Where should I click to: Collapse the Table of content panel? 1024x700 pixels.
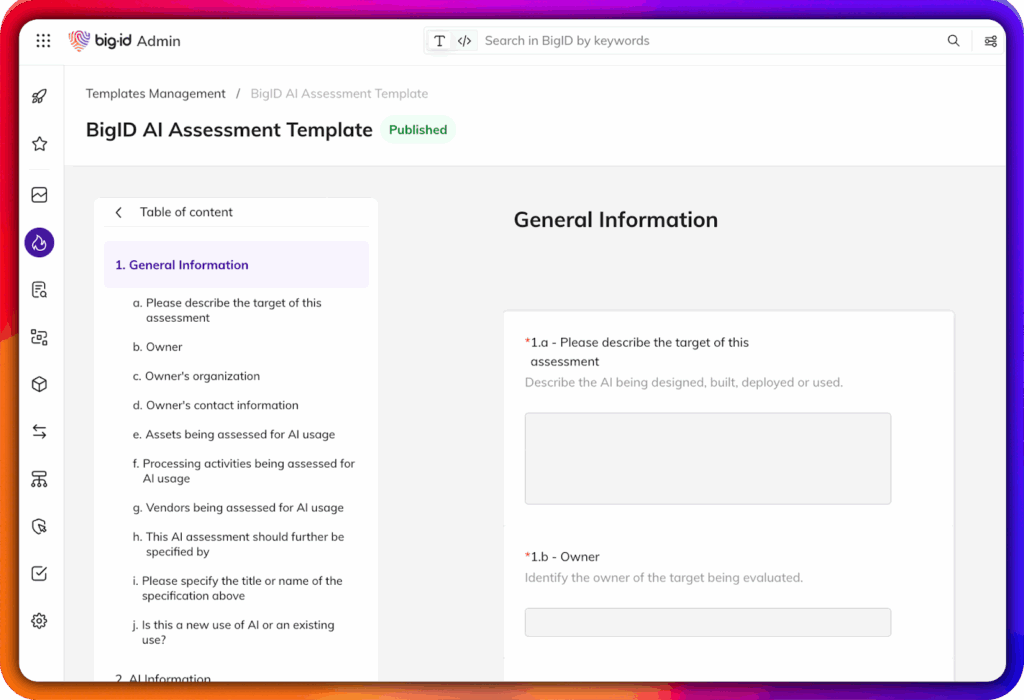point(119,212)
